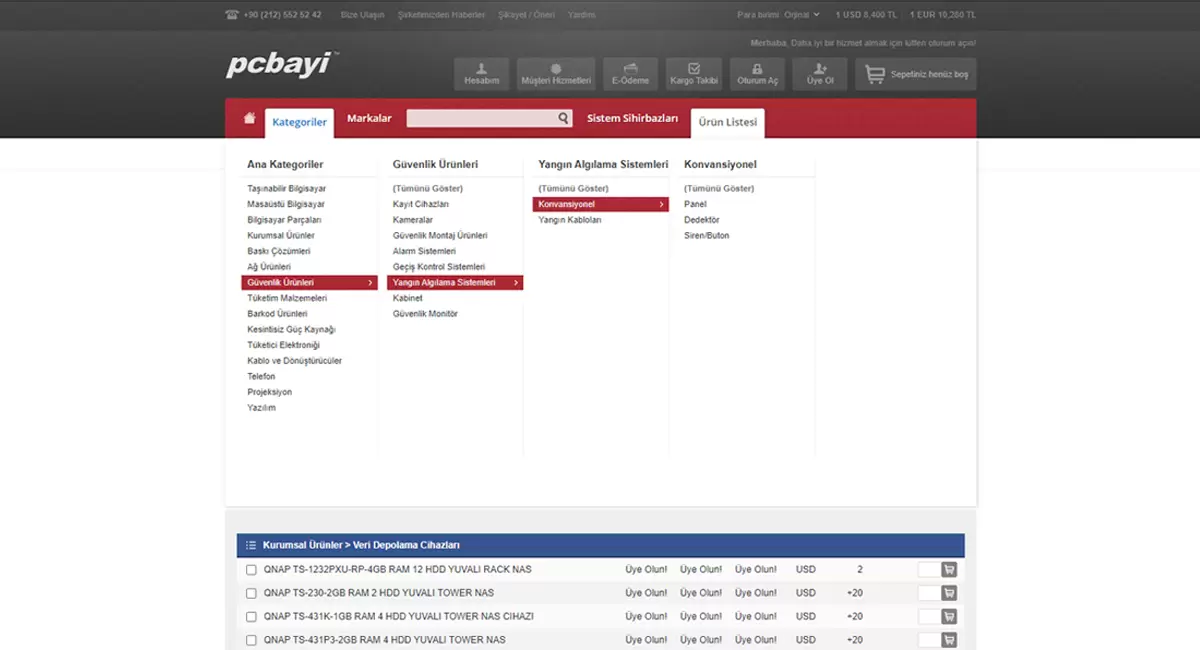Select Güvenlik Monitör item
This screenshot has height=650, width=1200.
pyautogui.click(x=425, y=314)
